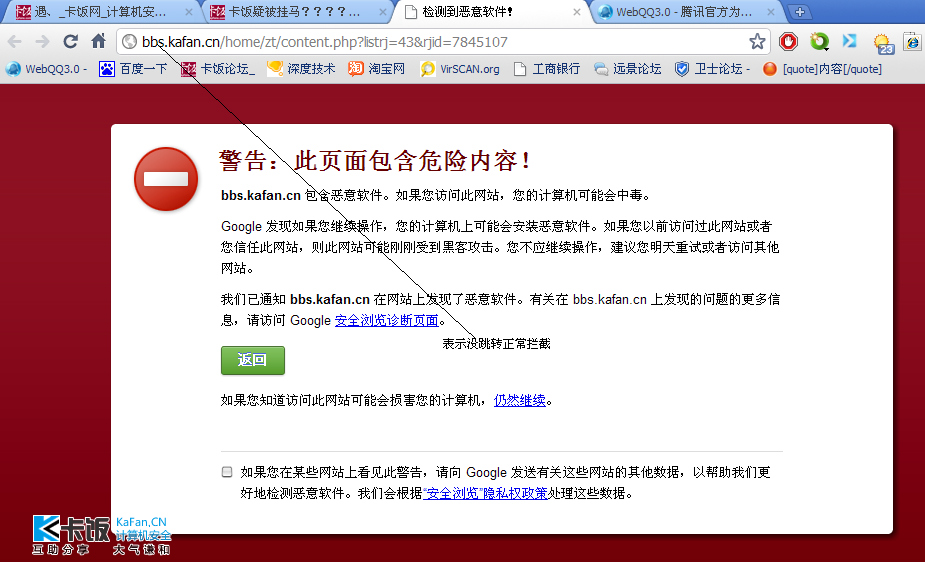Open the 工商银行 bookmark
925x562 pixels.
point(546,69)
